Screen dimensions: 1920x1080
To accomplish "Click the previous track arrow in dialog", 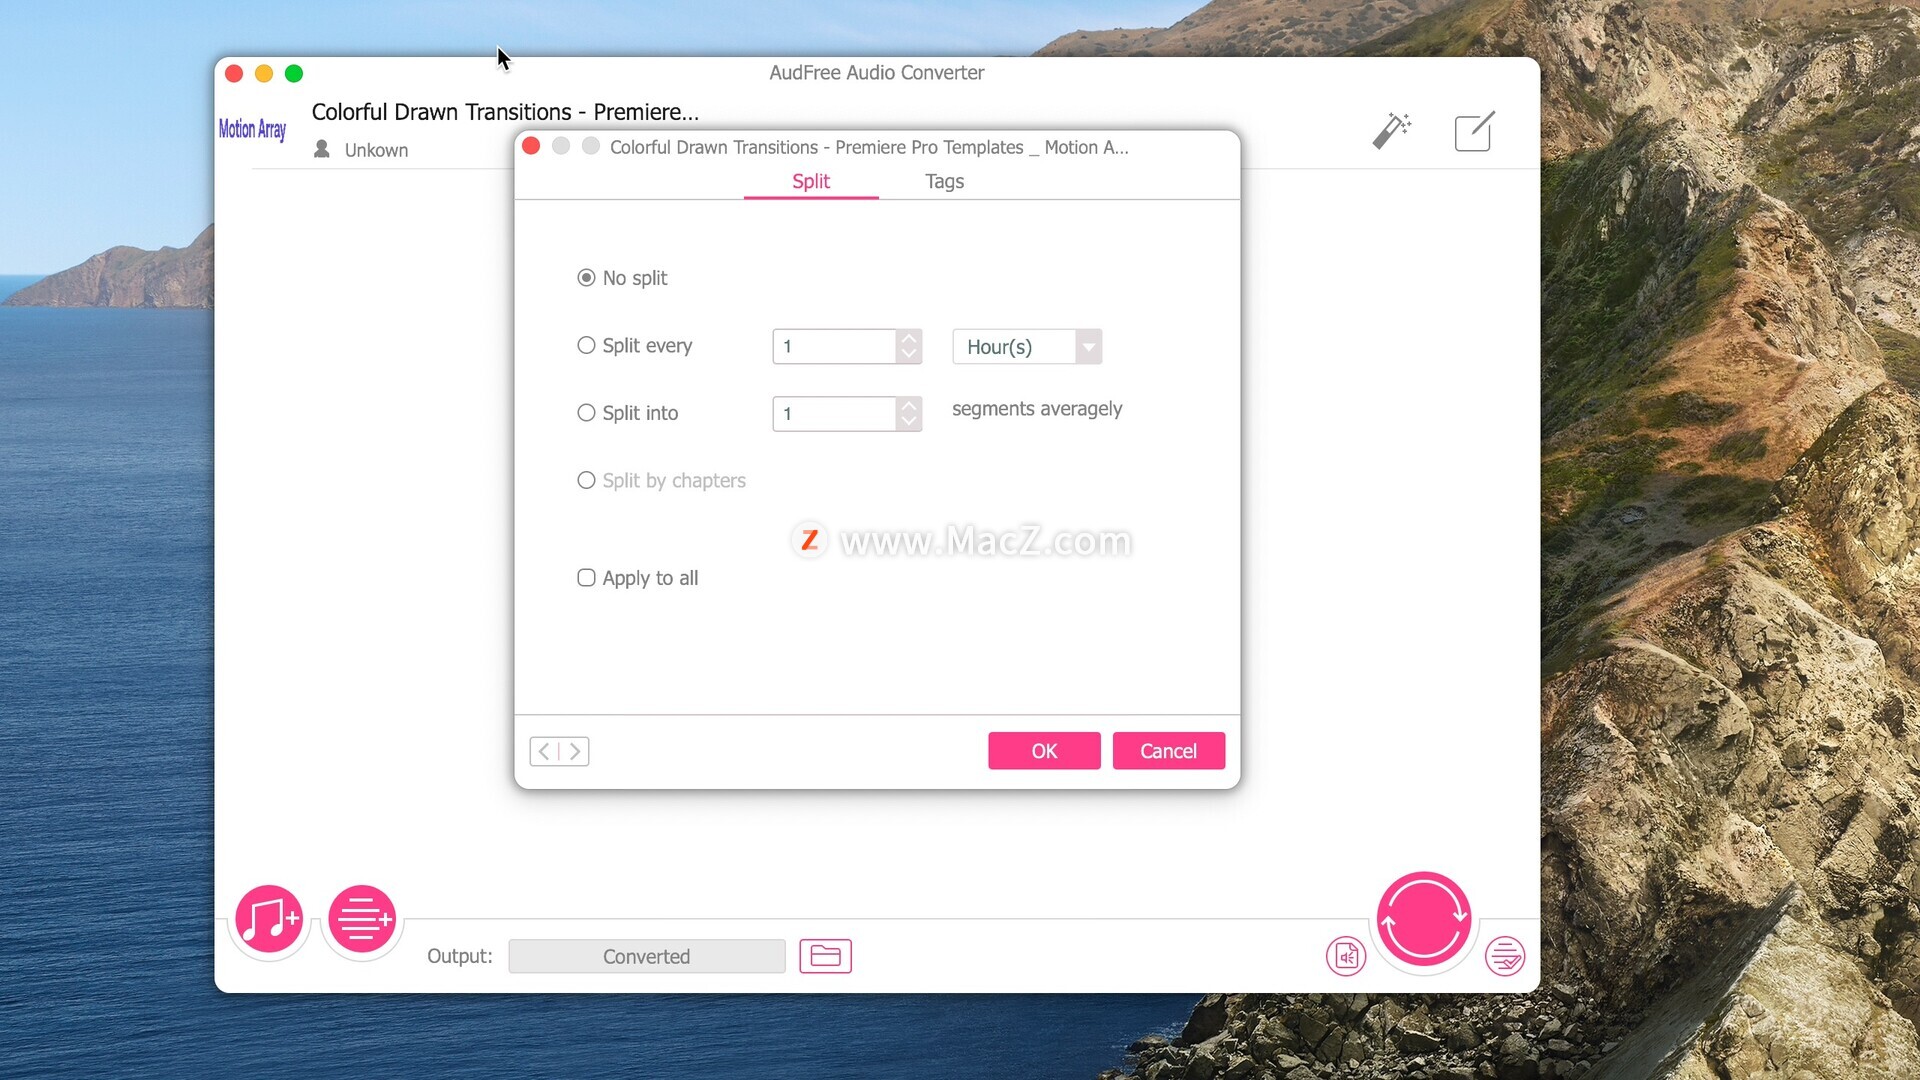I will click(544, 751).
